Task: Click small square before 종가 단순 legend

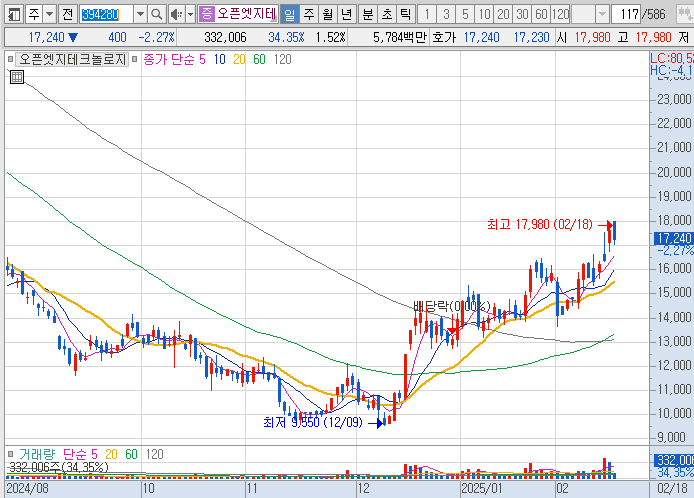Action: coord(135,59)
